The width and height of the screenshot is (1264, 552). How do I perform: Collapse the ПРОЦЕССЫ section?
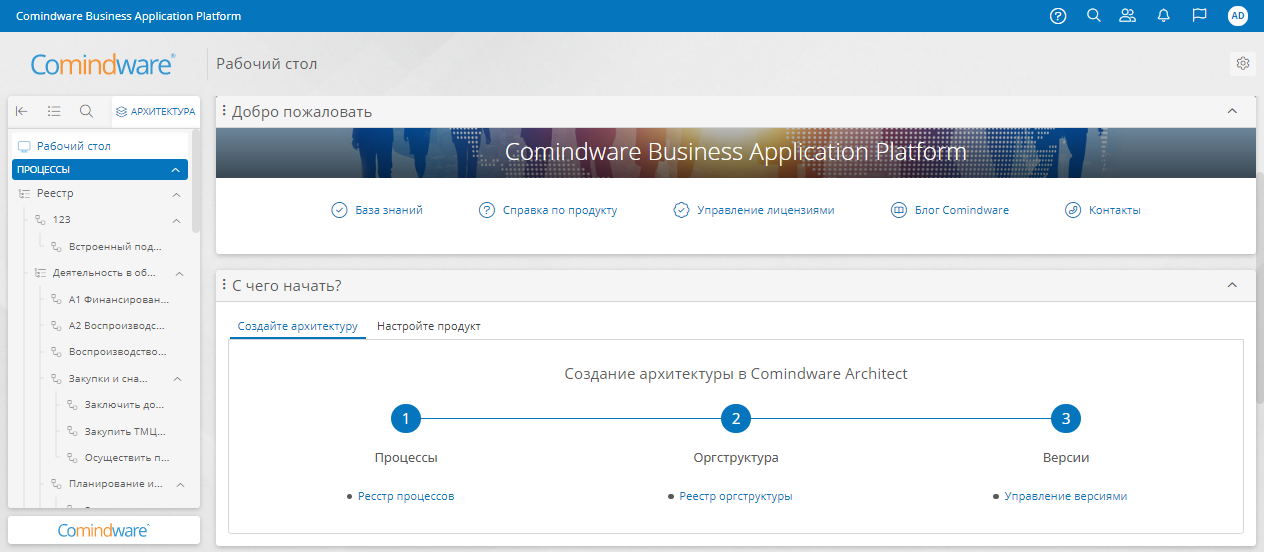coord(175,170)
